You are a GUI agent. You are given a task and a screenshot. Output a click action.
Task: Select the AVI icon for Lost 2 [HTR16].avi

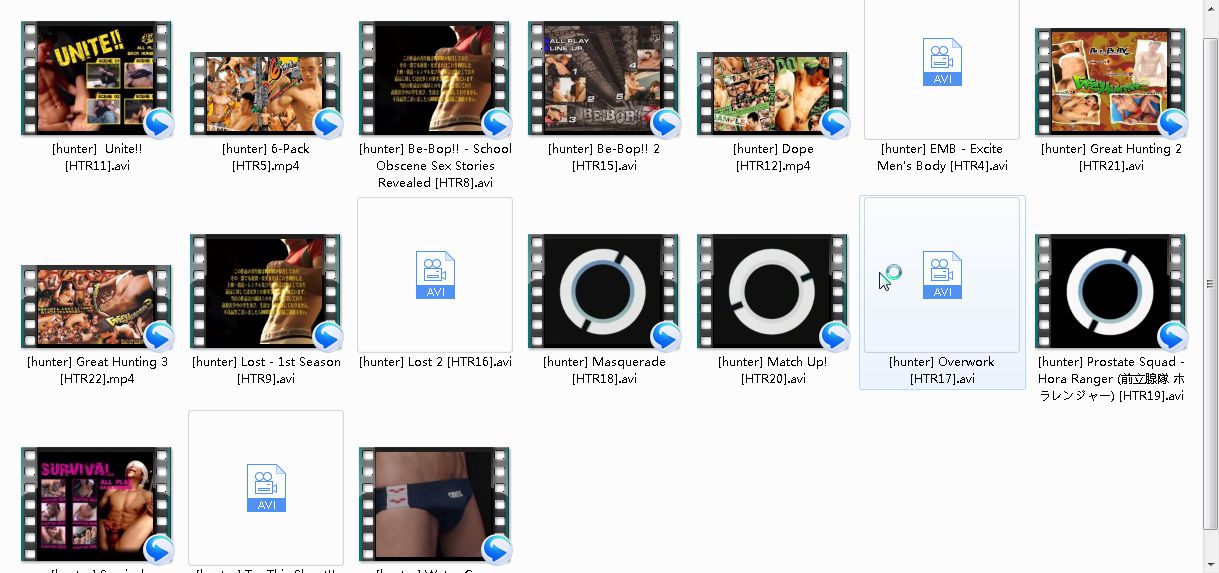coord(435,275)
